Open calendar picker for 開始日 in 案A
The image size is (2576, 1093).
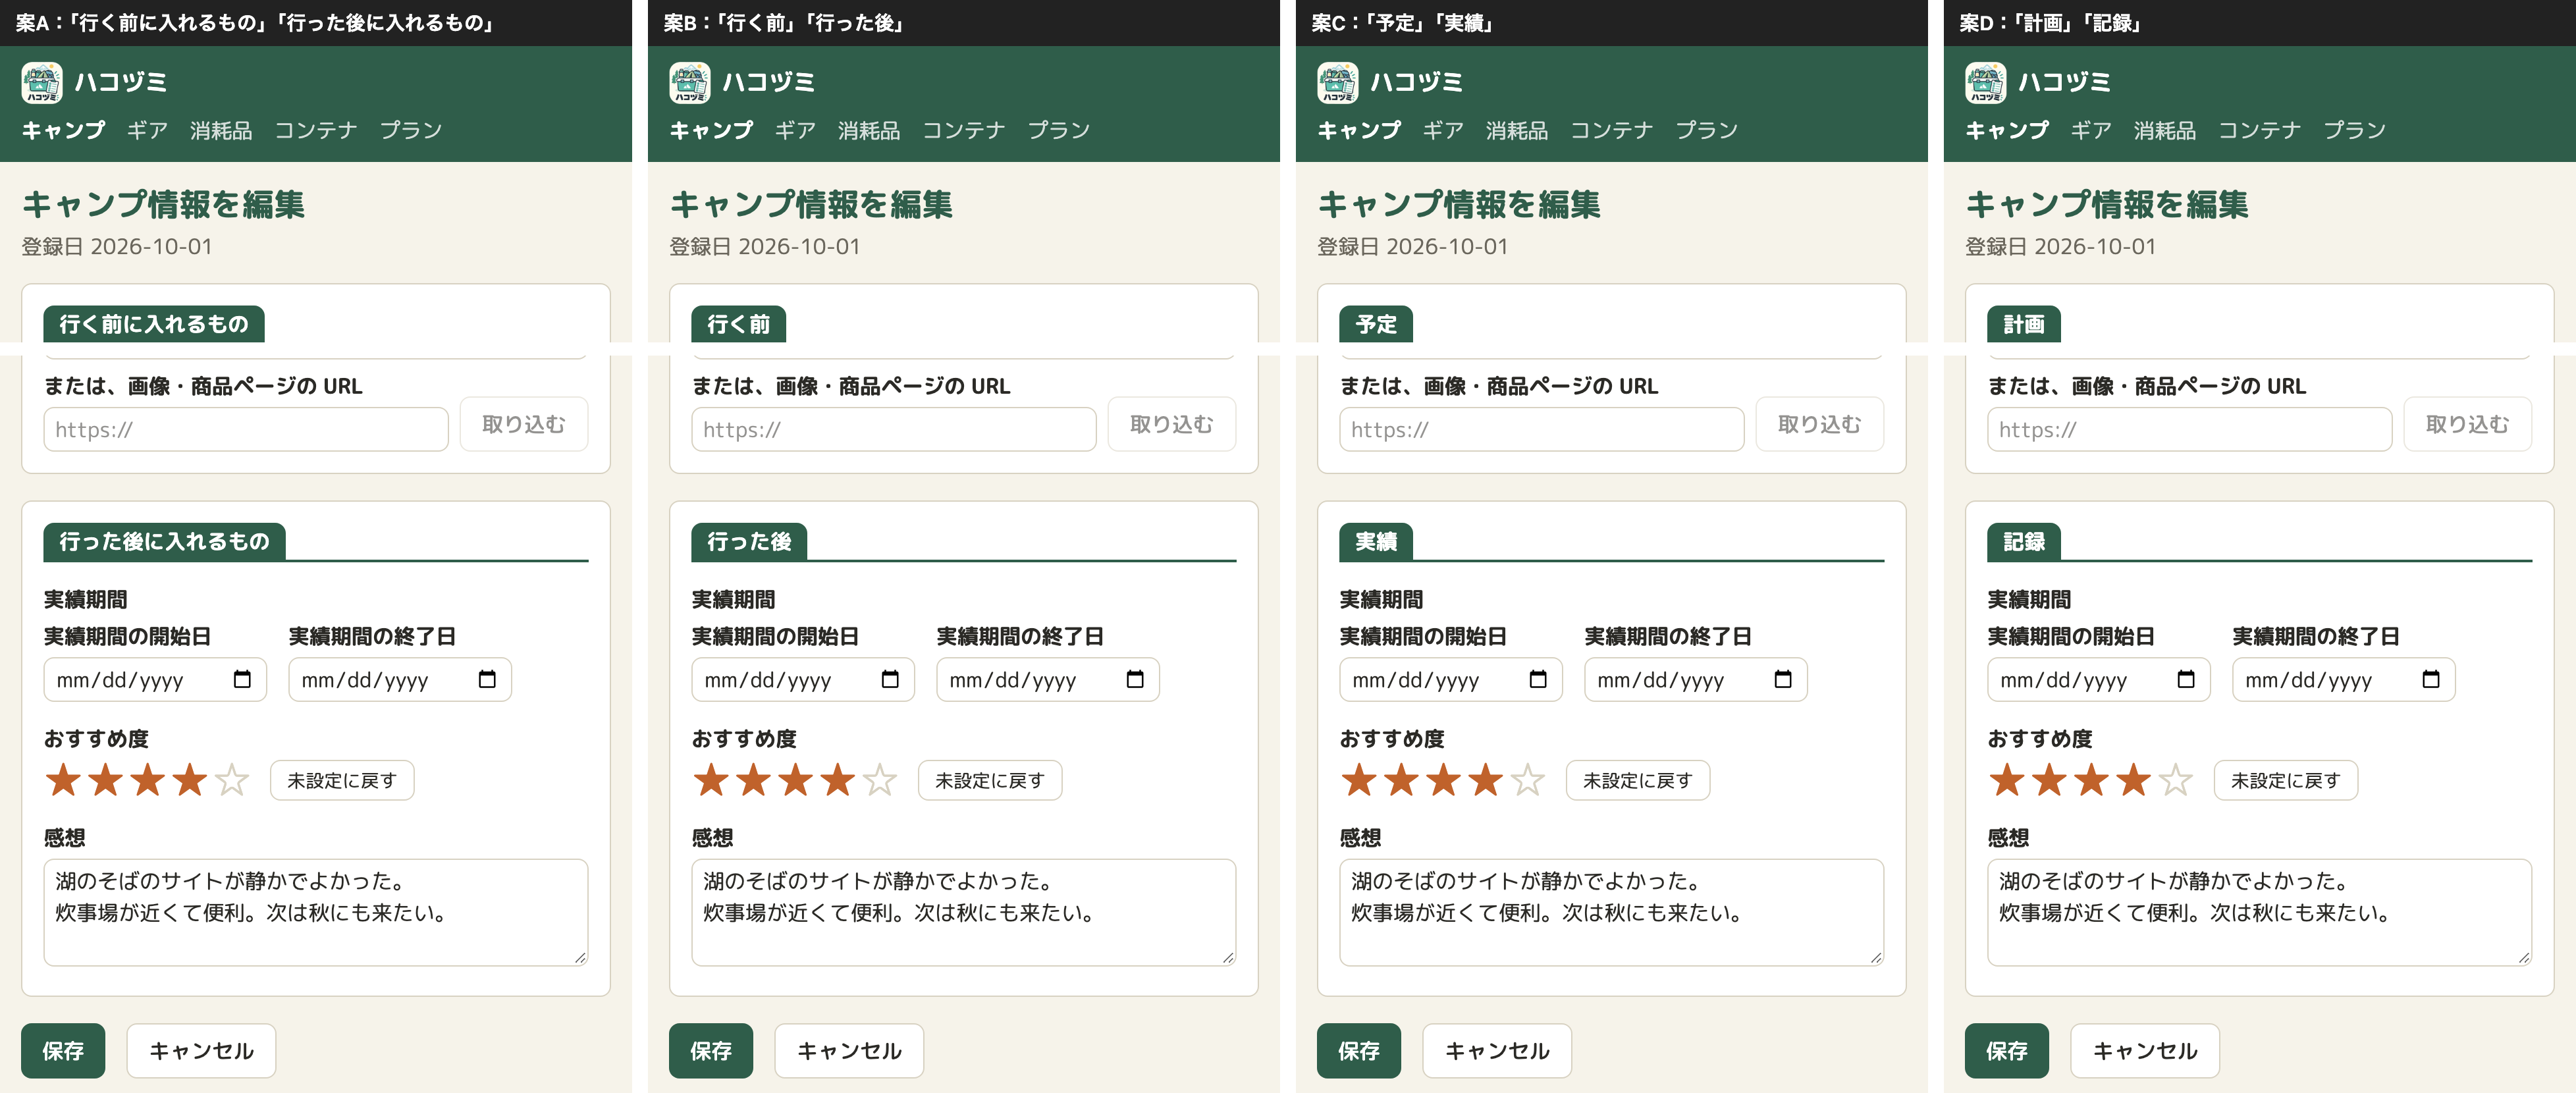coord(242,680)
